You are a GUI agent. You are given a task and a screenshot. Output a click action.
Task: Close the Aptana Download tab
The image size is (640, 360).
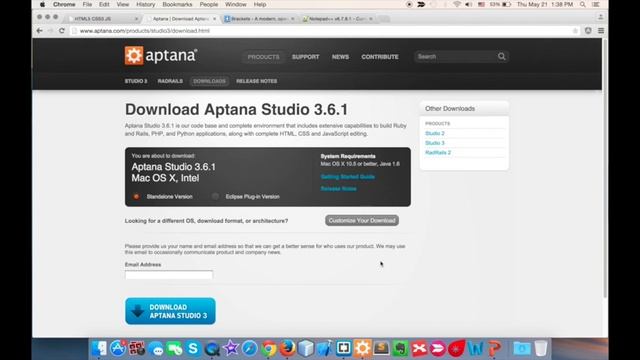214,19
